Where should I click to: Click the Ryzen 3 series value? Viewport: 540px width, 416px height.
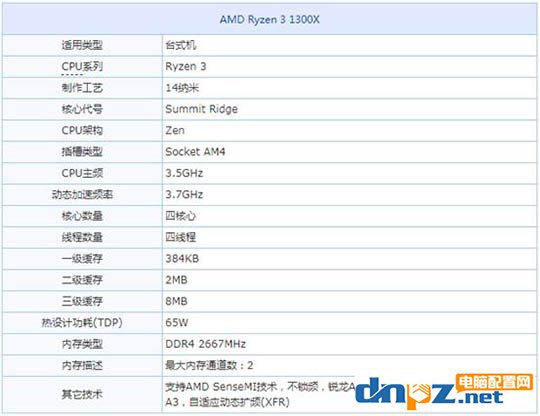(186, 66)
